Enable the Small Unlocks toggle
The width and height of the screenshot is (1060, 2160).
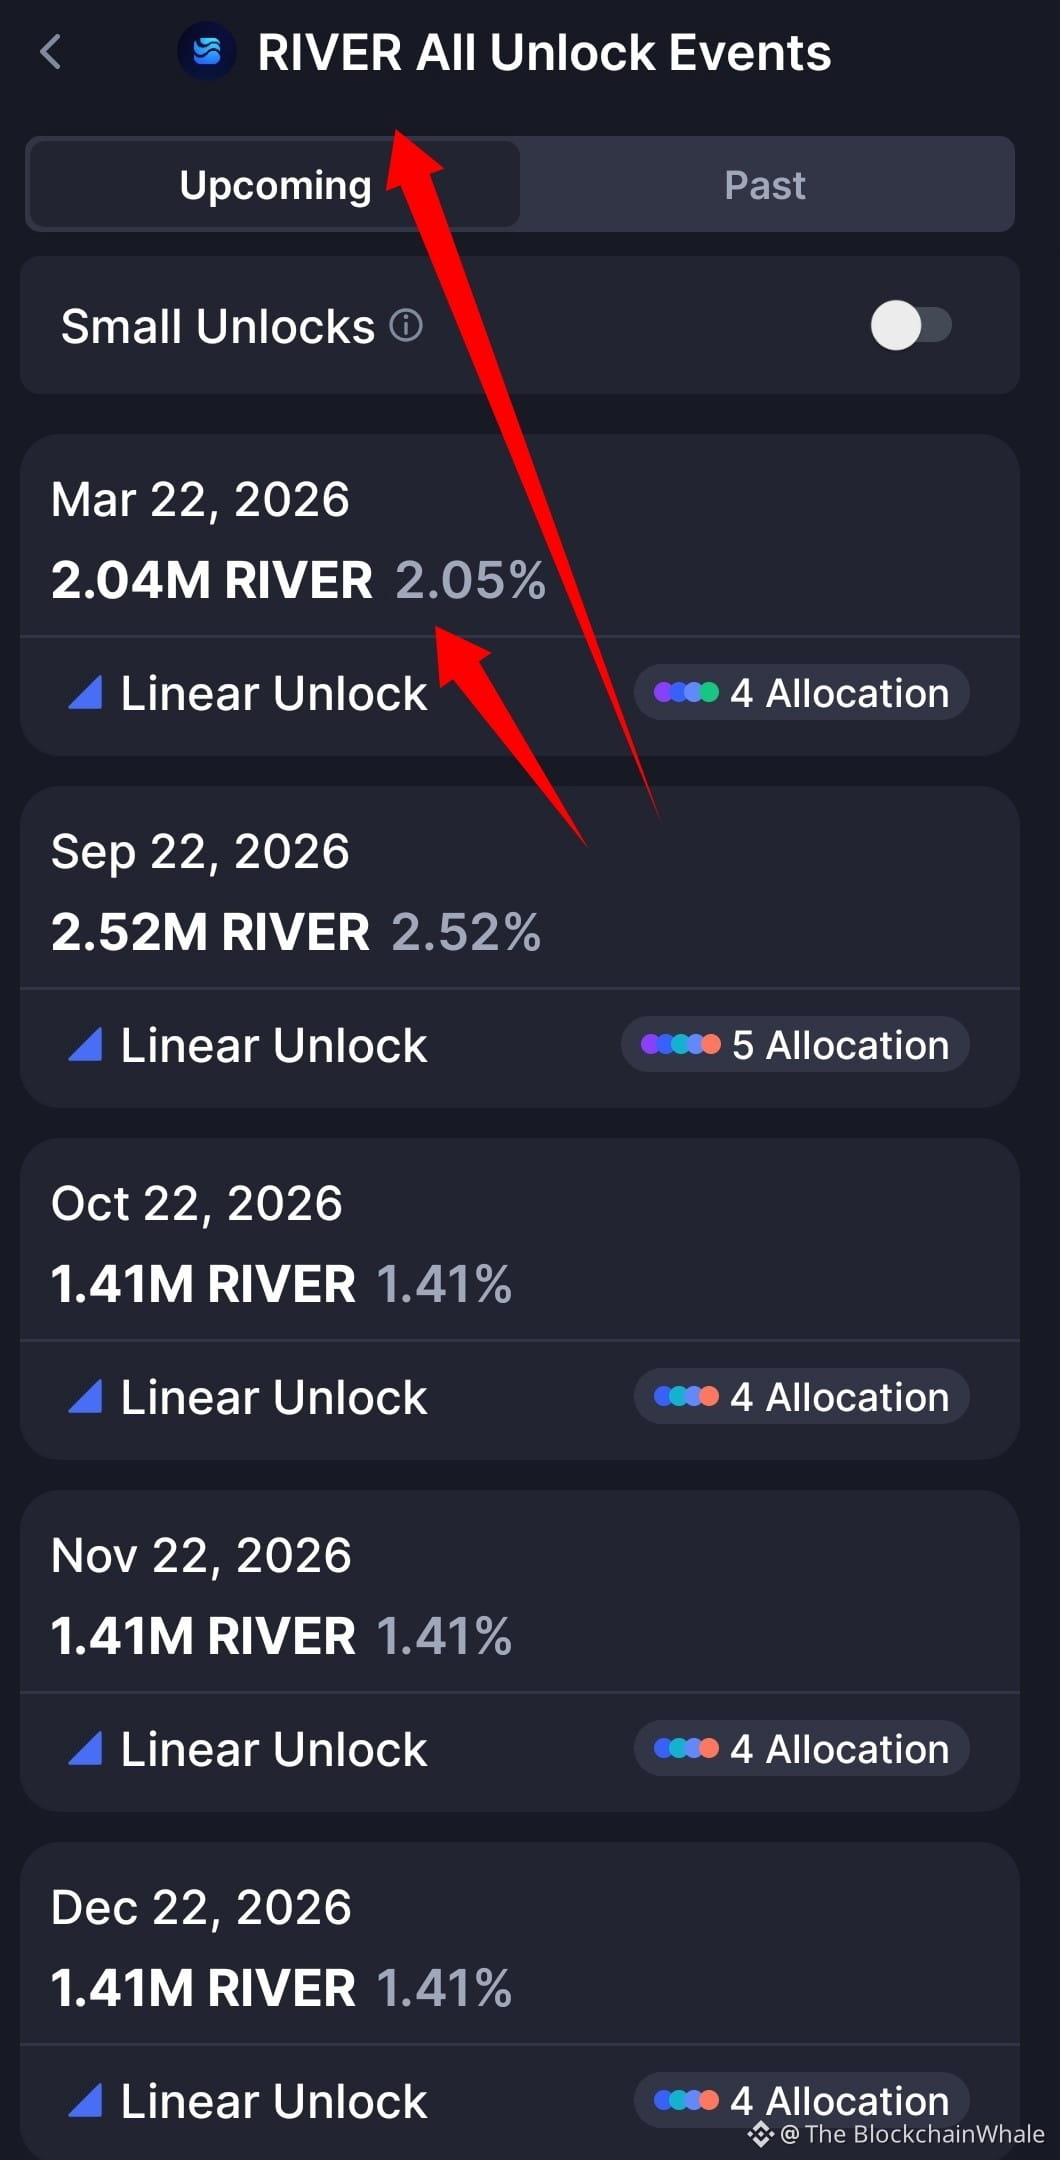(x=911, y=325)
